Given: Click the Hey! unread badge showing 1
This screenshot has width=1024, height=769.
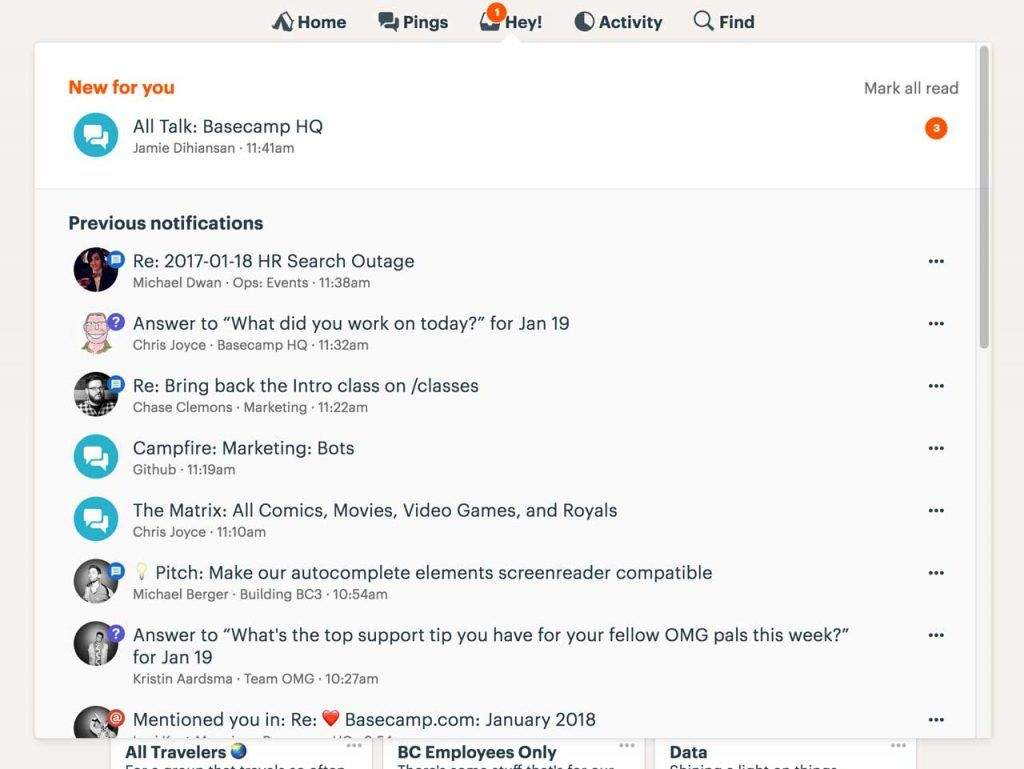Looking at the screenshot, I should point(496,12).
